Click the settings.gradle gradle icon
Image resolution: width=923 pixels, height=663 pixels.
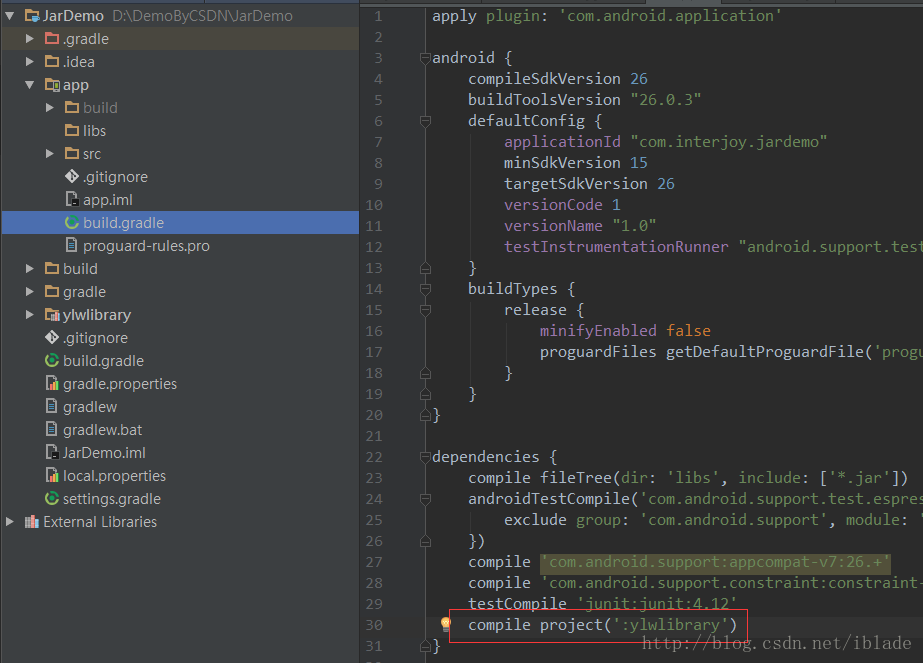tap(52, 498)
